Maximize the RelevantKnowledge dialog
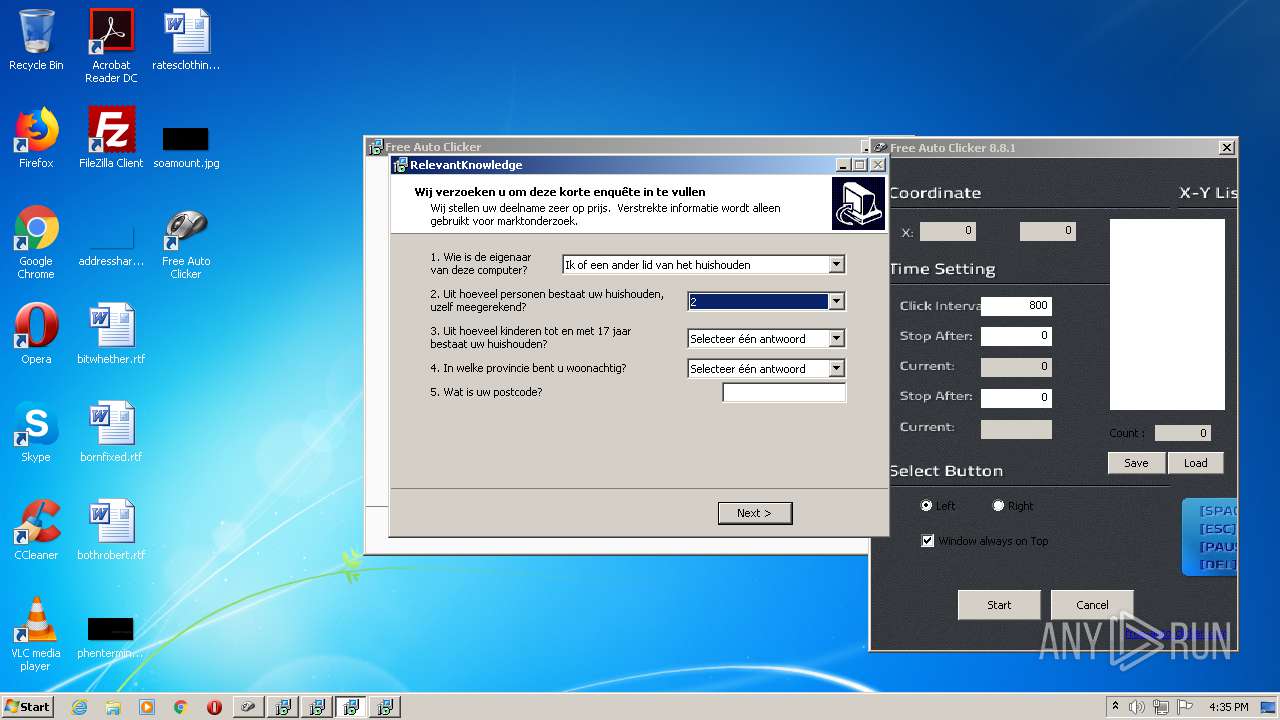The height and width of the screenshot is (720, 1280). [860, 165]
